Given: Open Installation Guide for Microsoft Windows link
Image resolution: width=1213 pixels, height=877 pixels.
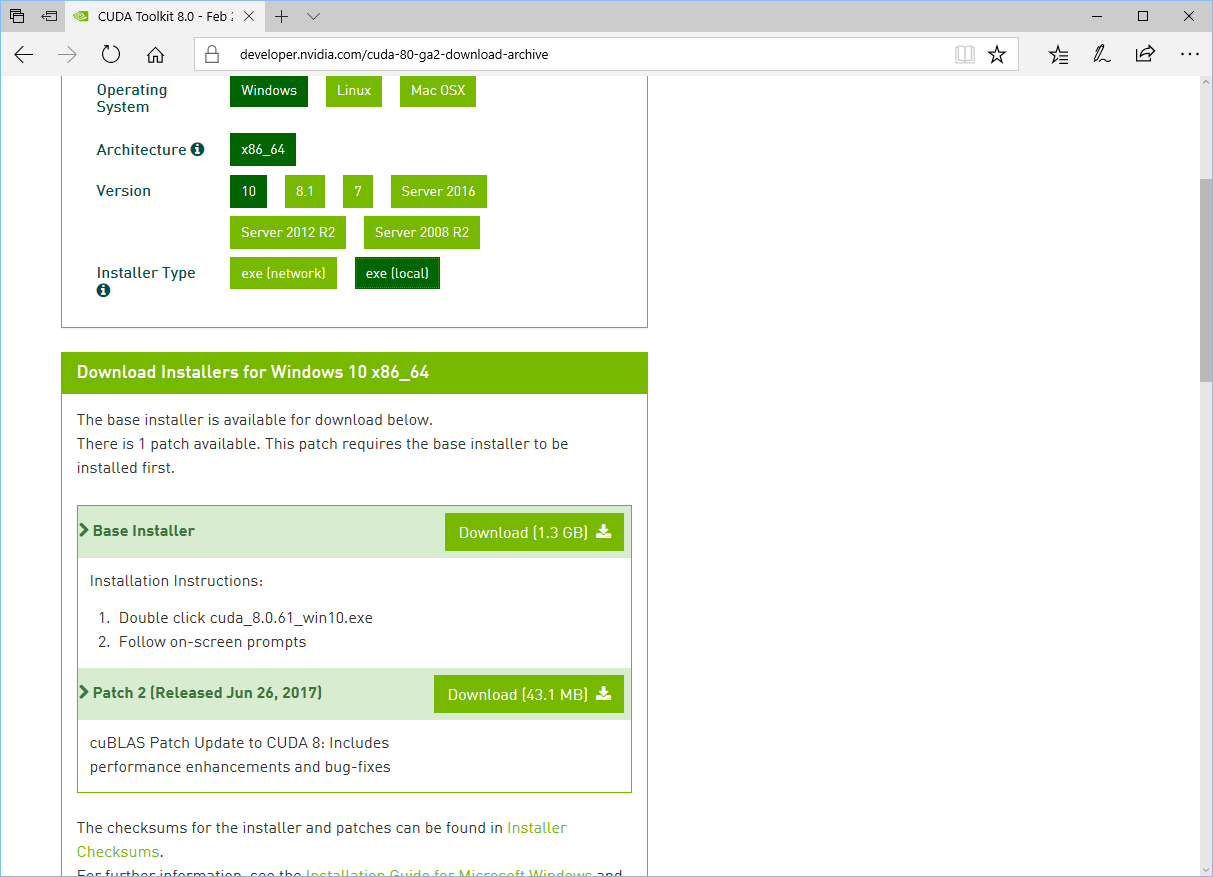Looking at the screenshot, I should point(449,872).
